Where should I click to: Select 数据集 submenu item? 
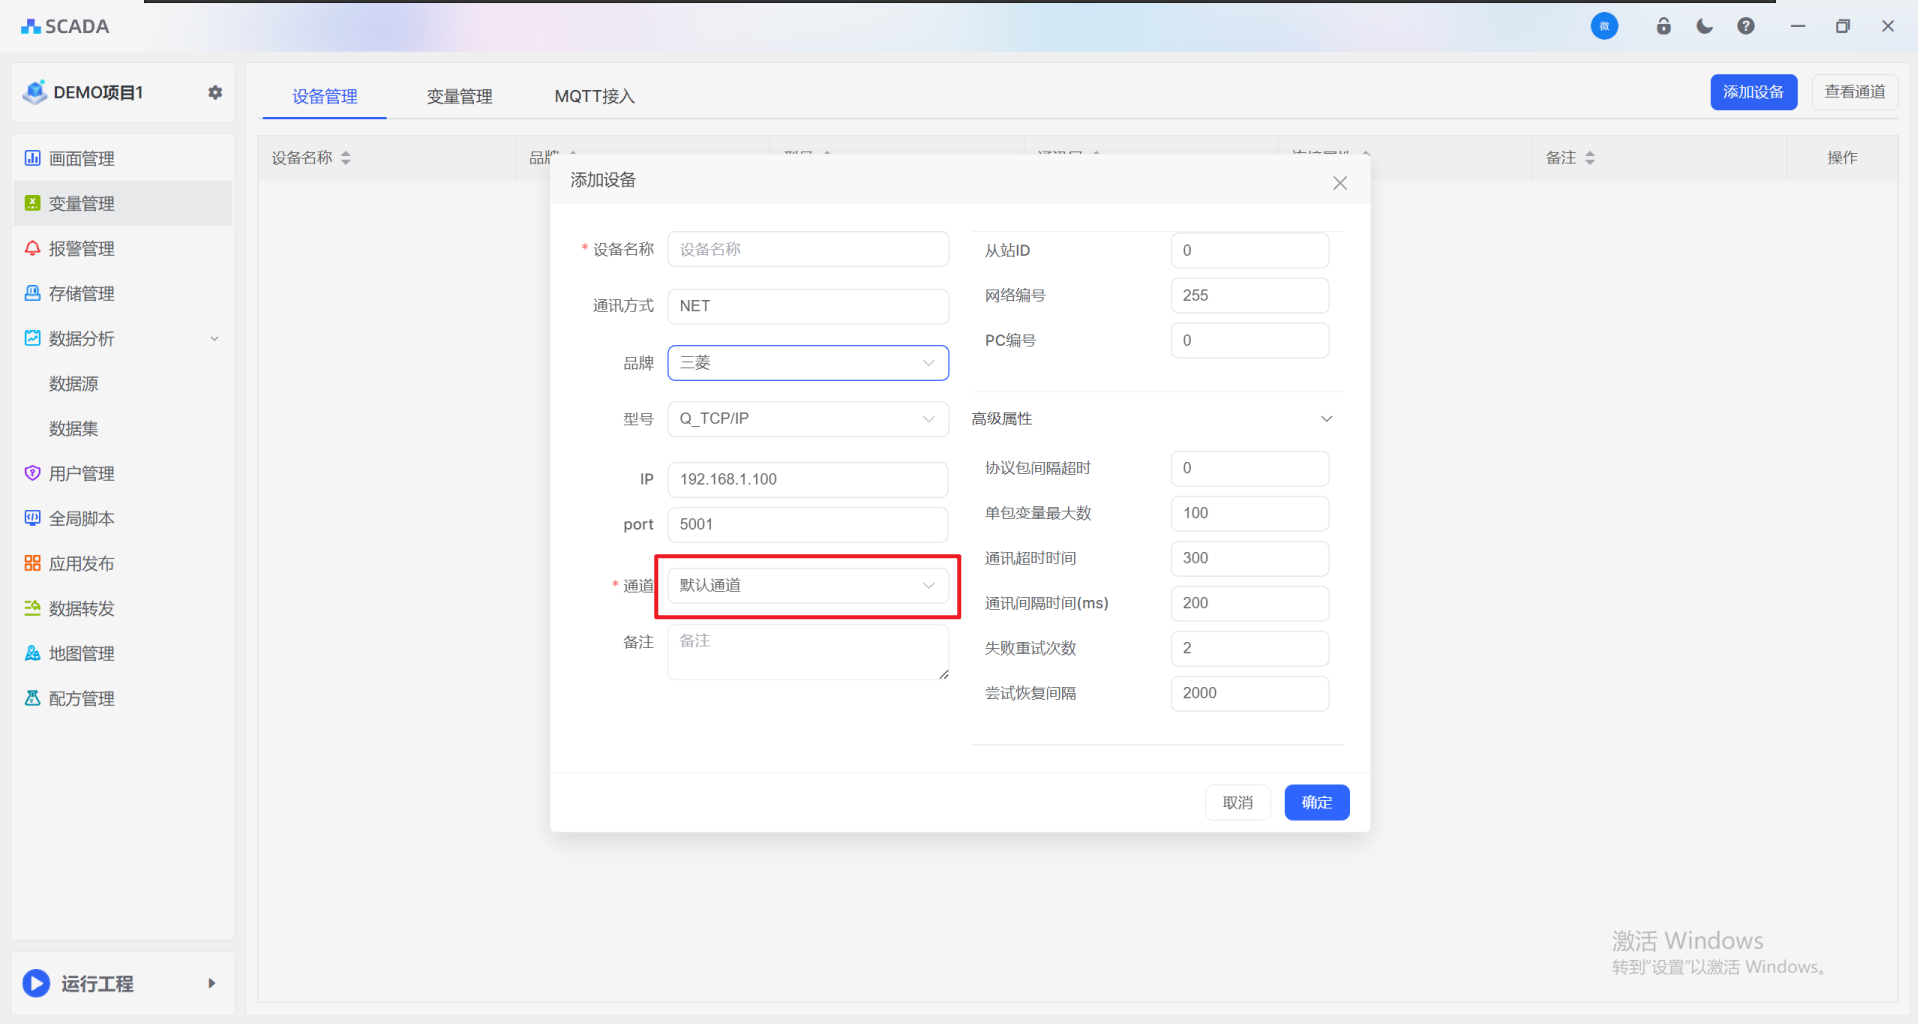[74, 428]
